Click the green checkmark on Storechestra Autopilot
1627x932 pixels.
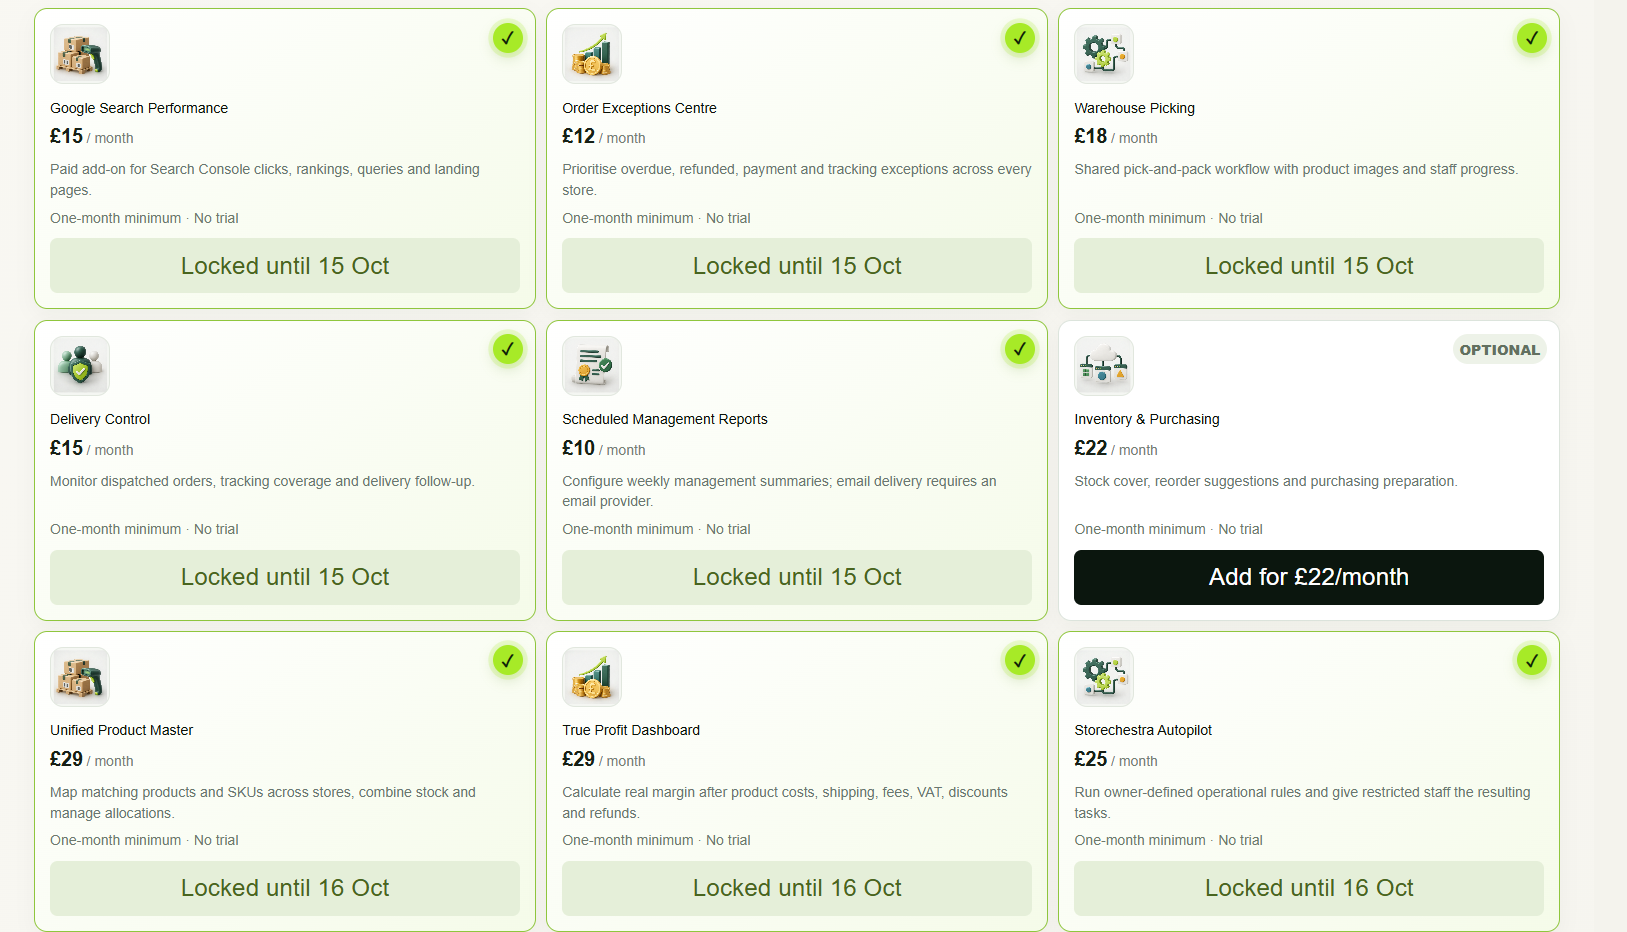(1532, 660)
